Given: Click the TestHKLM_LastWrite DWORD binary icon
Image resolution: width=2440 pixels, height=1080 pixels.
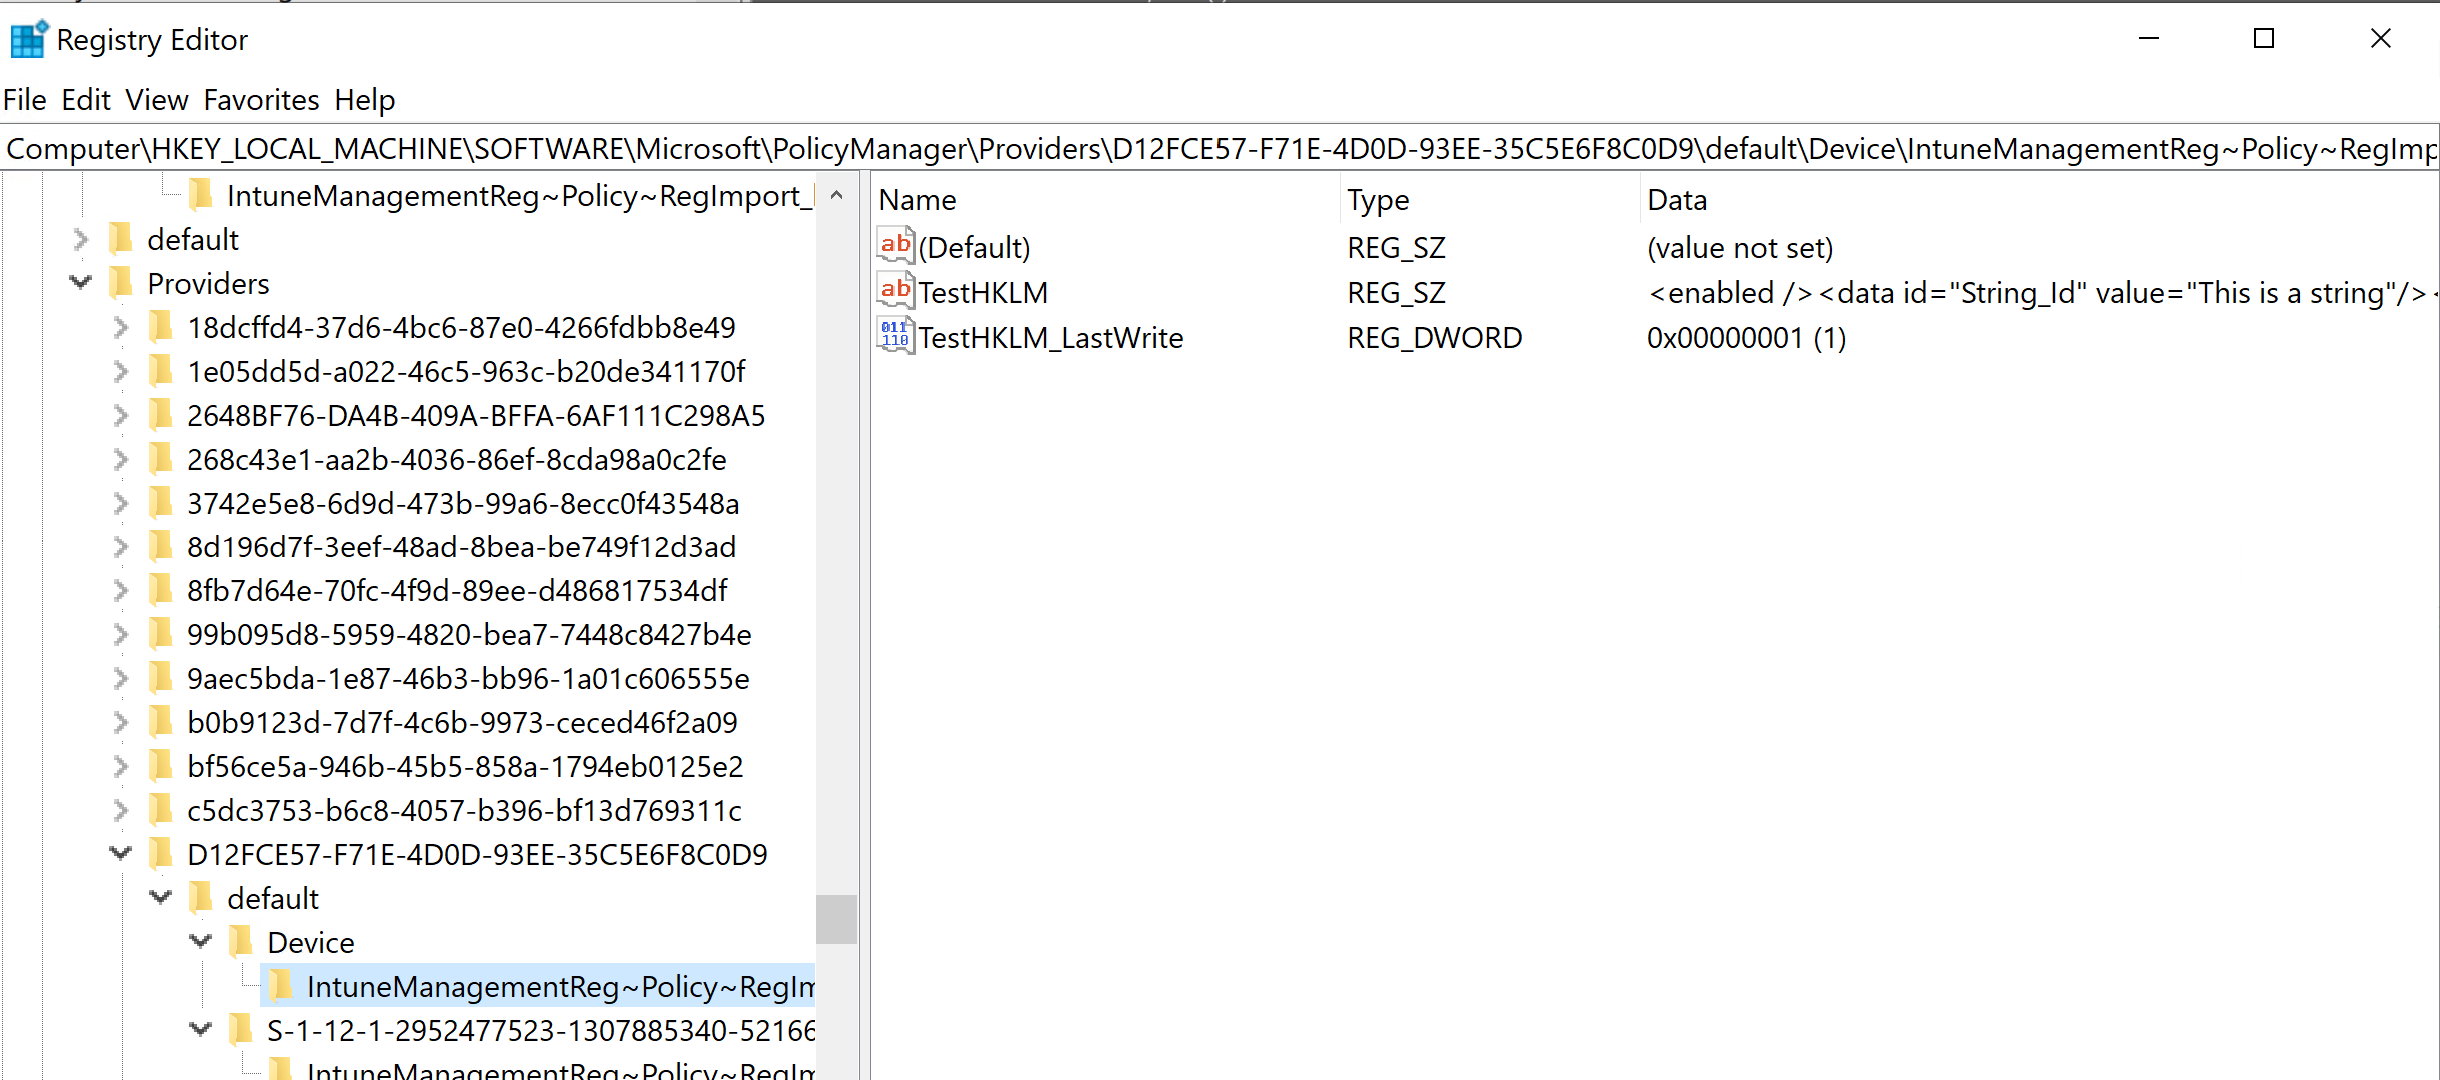Looking at the screenshot, I should coord(895,337).
